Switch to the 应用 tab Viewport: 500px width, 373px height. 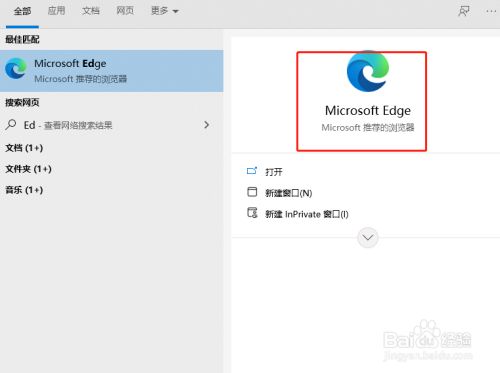56,11
